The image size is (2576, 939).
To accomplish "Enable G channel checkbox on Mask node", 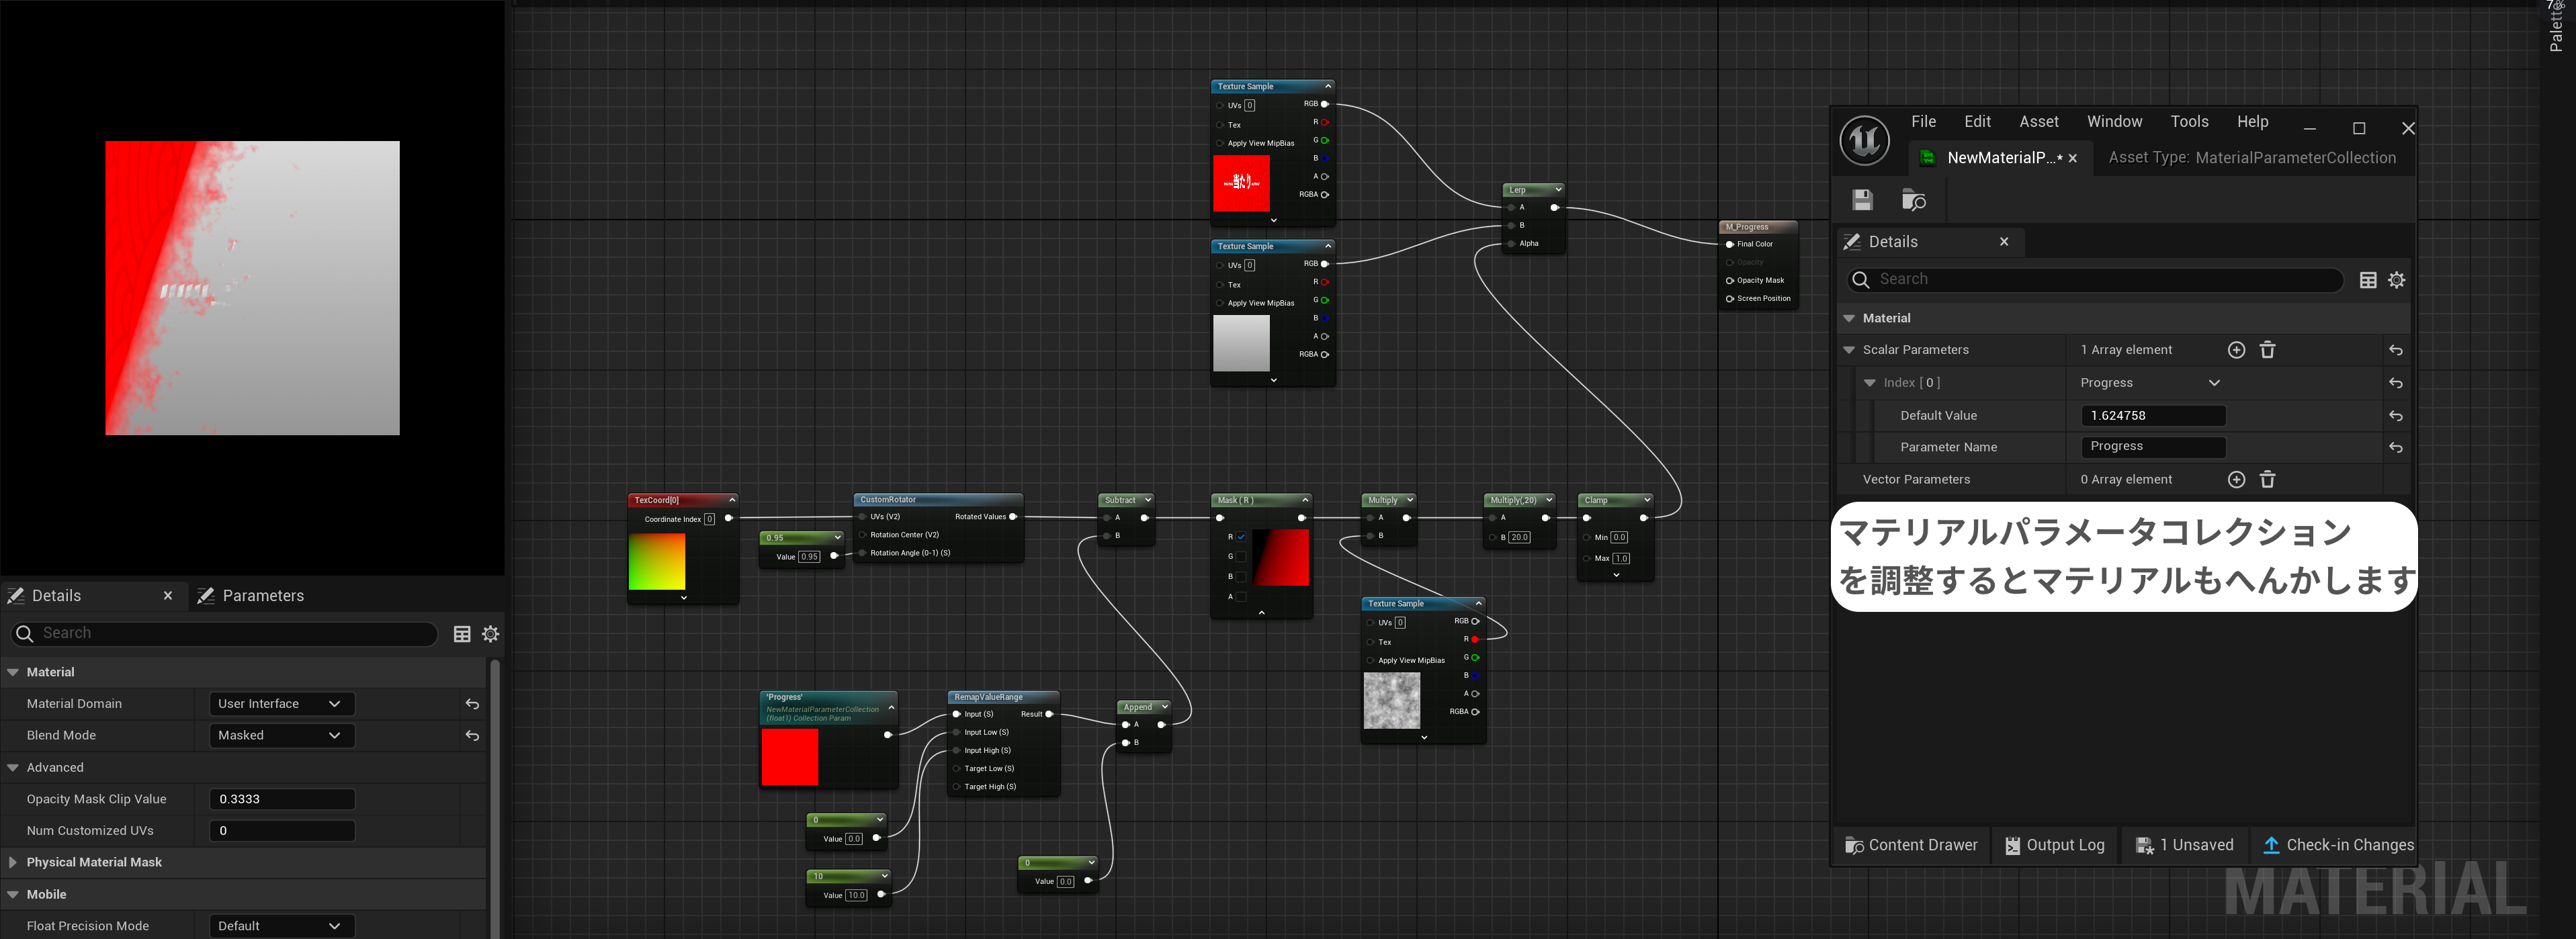I will tap(1241, 557).
